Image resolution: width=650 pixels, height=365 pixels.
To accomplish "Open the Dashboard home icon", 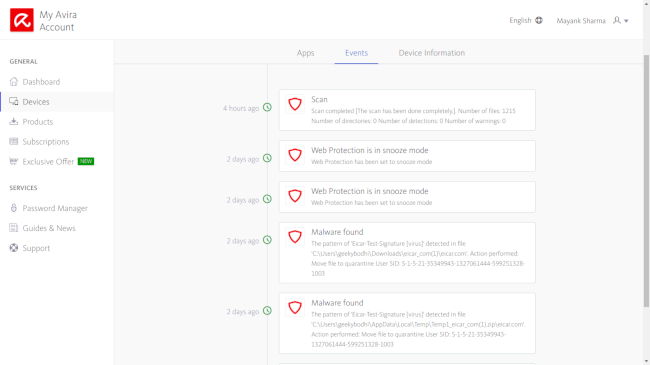I will [14, 81].
